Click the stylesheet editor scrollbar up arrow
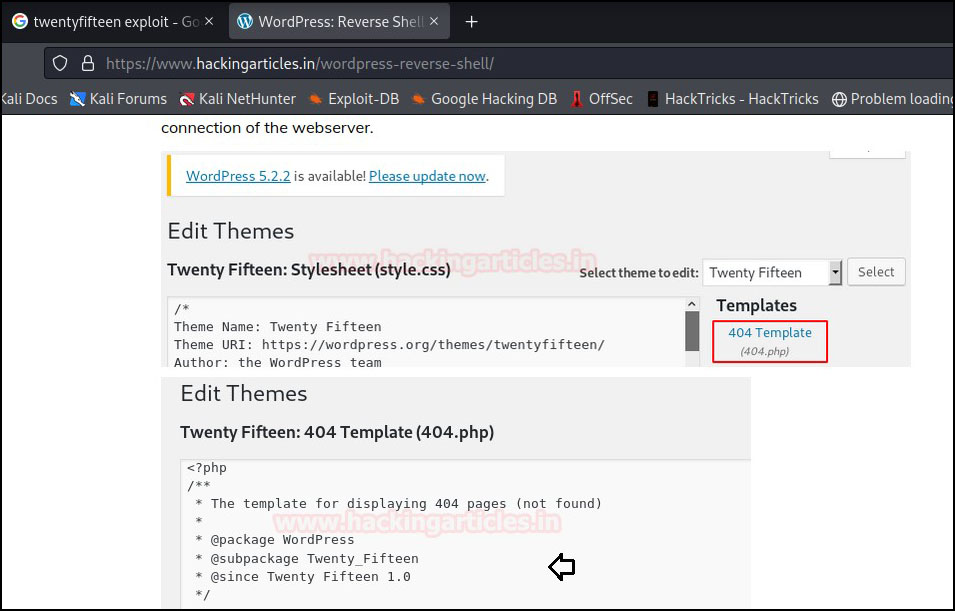955x611 pixels. [x=692, y=304]
